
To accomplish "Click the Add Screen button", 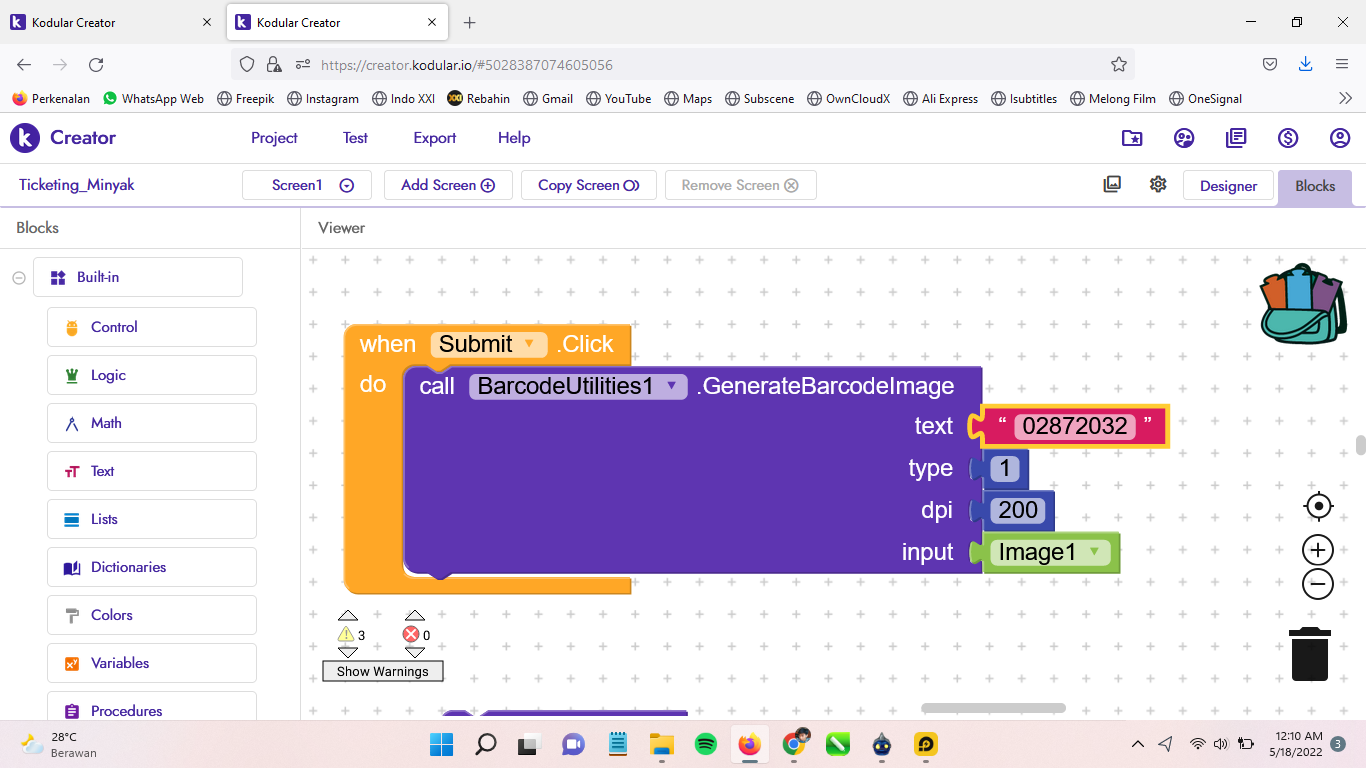I will 447,185.
